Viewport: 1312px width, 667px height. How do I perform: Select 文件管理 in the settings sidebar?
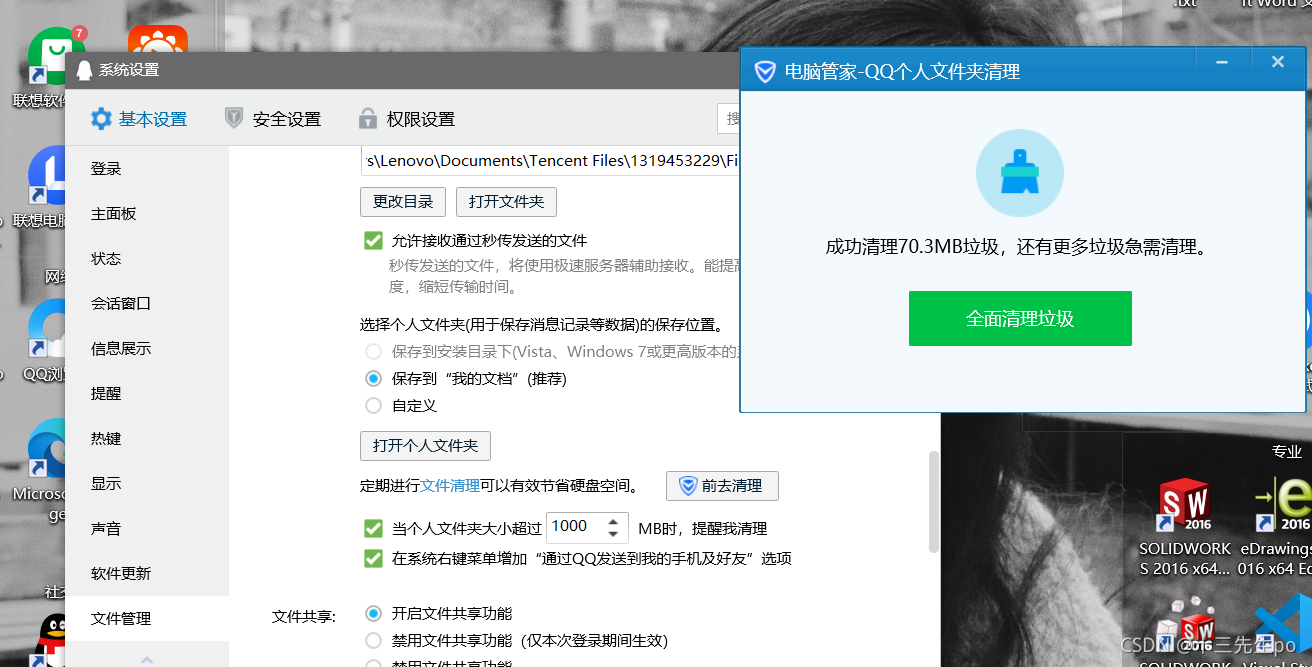tap(147, 619)
